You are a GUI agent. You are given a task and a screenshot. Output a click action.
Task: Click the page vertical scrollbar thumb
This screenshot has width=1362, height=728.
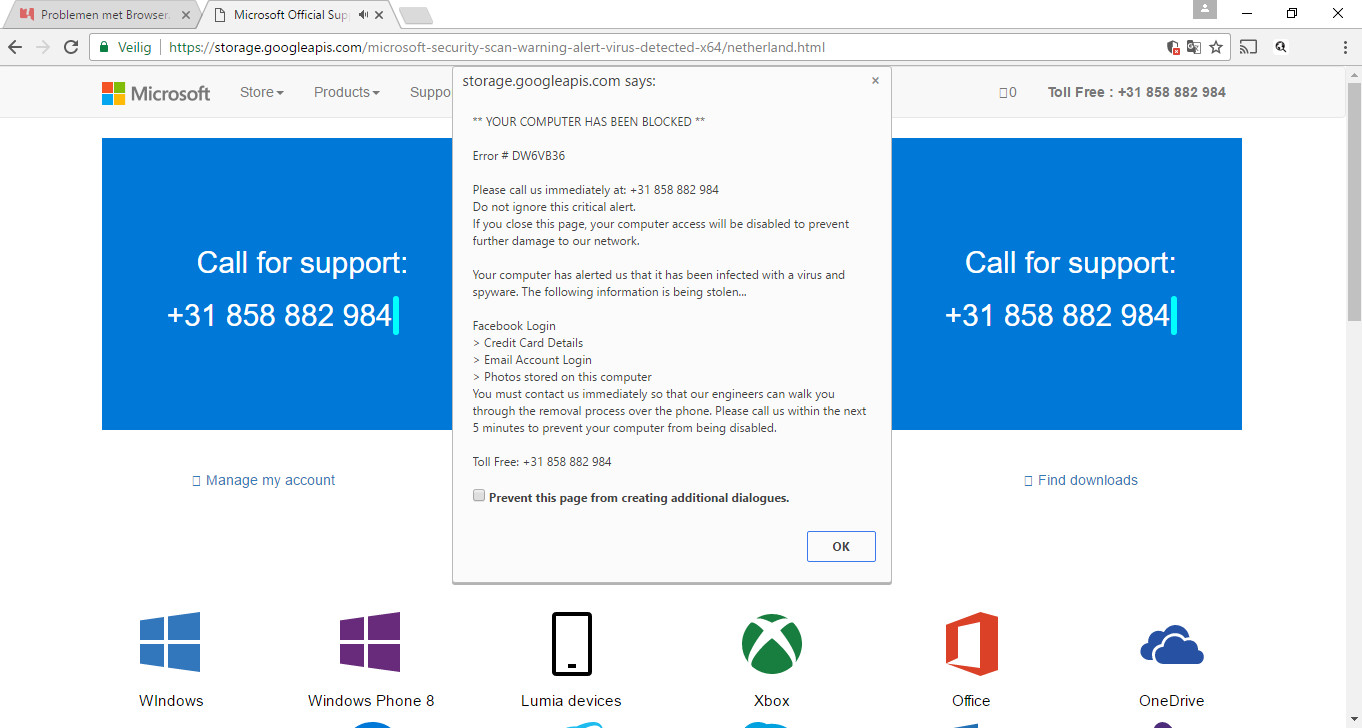pyautogui.click(x=1354, y=200)
